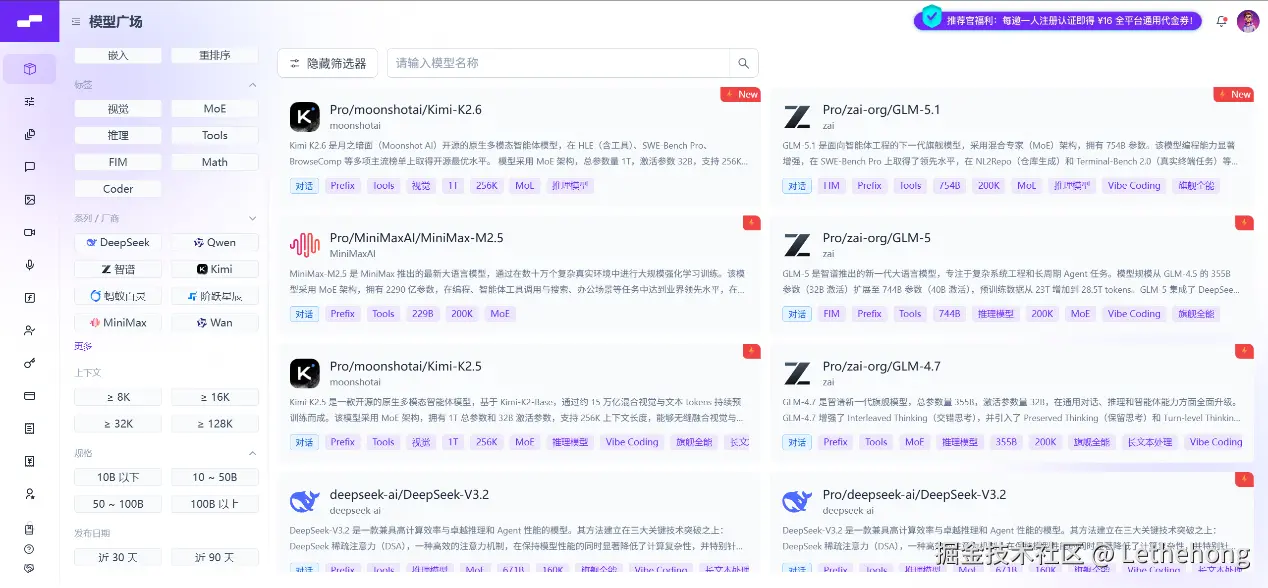This screenshot has width=1268, height=588.
Task: Open the model plaza cube icon in sidebar
Action: 30,69
